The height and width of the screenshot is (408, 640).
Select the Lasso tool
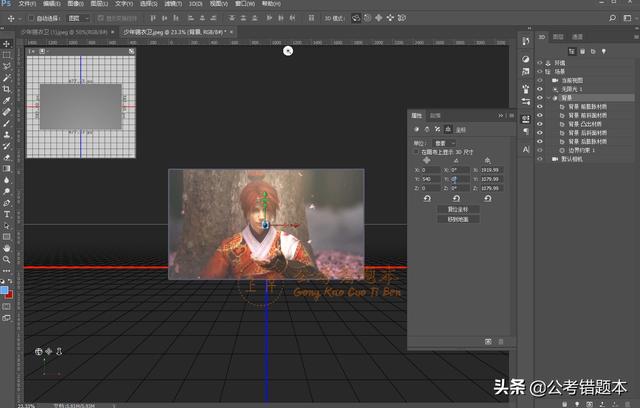tap(7, 66)
